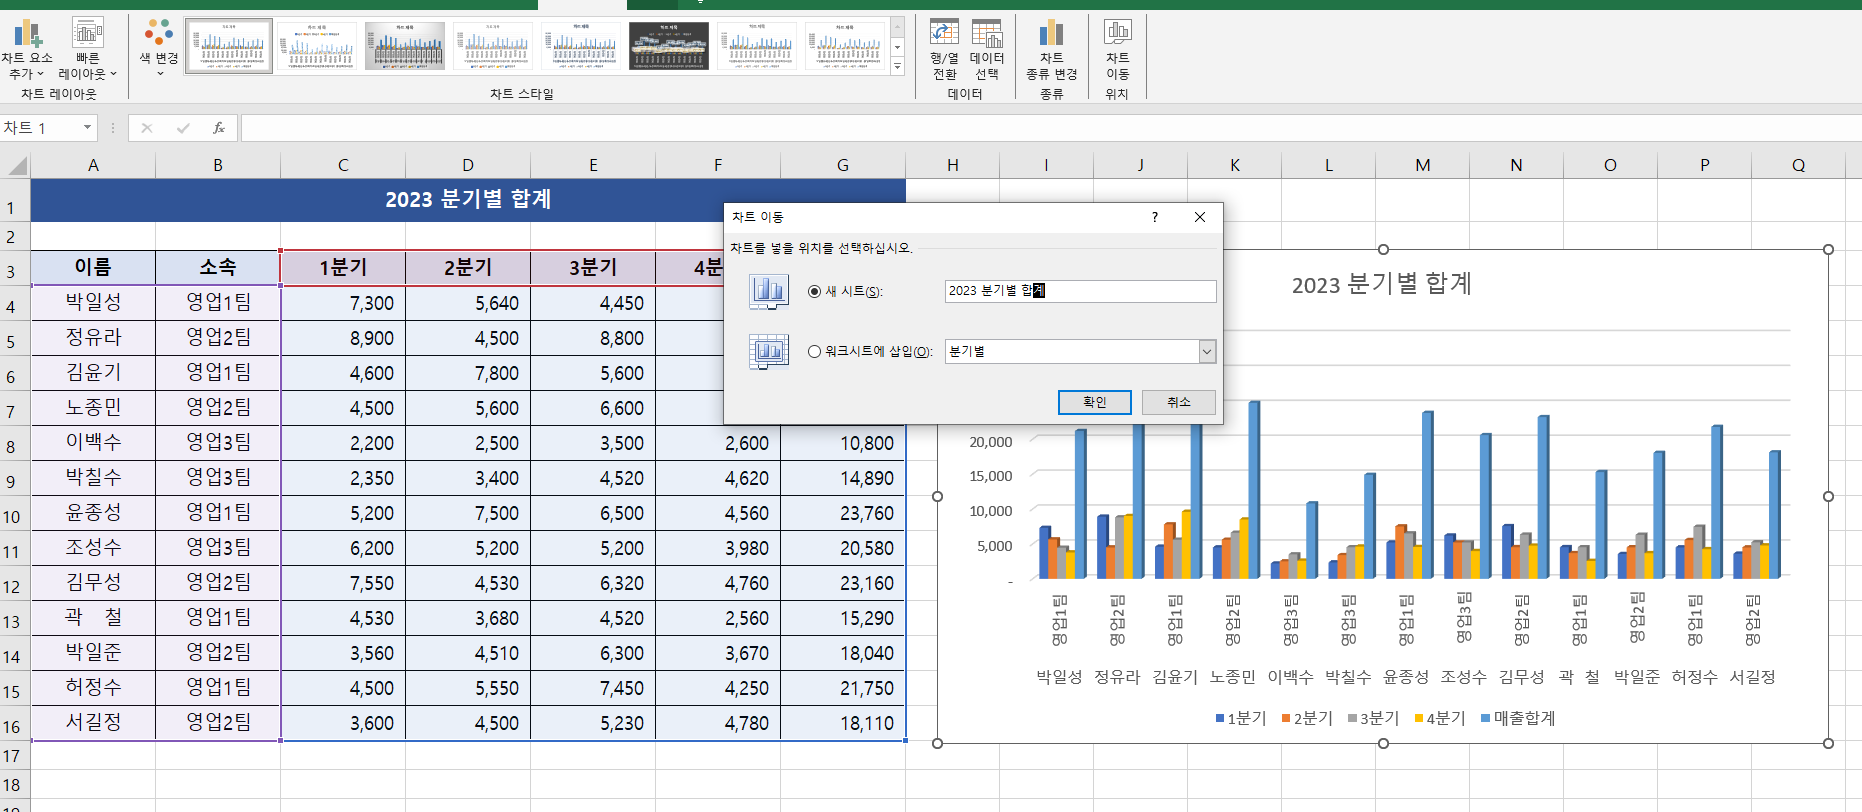This screenshot has height=812, width=1862.
Task: Select the first chart style thumbnail
Action: [229, 45]
